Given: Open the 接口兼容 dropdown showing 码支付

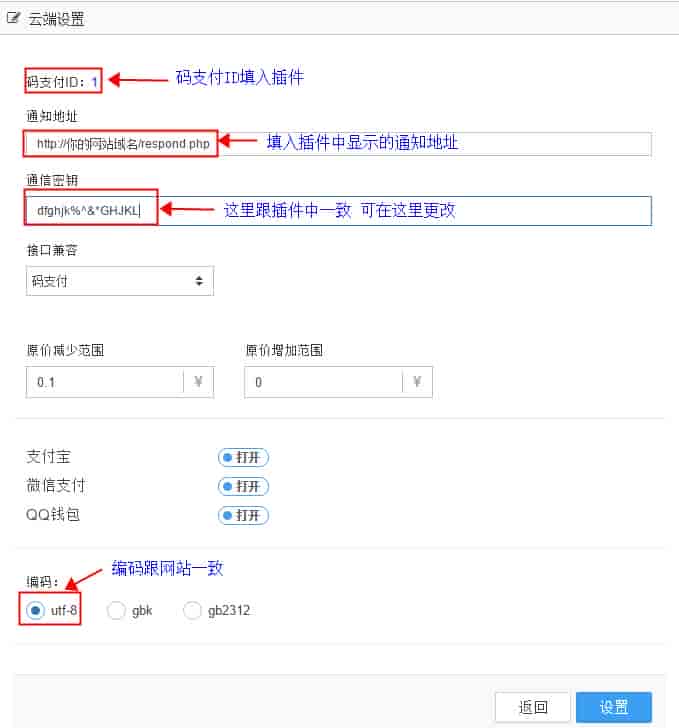Looking at the screenshot, I should click(x=120, y=281).
